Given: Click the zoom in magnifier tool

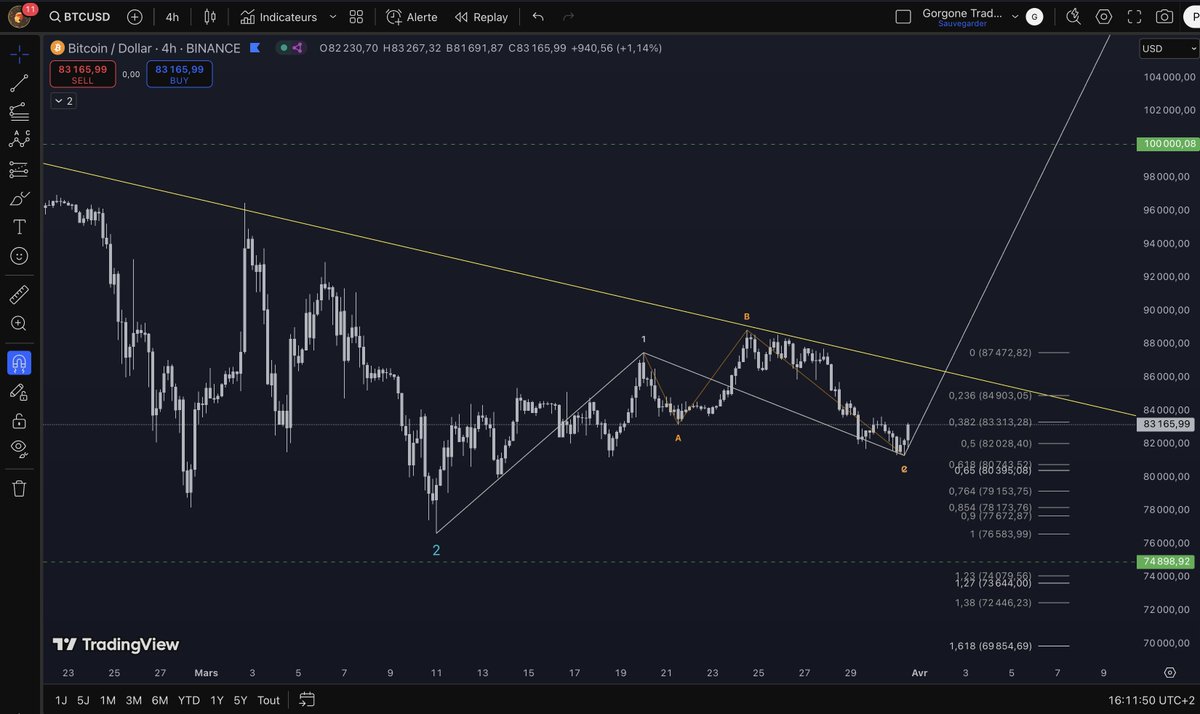Looking at the screenshot, I should pos(19,323).
